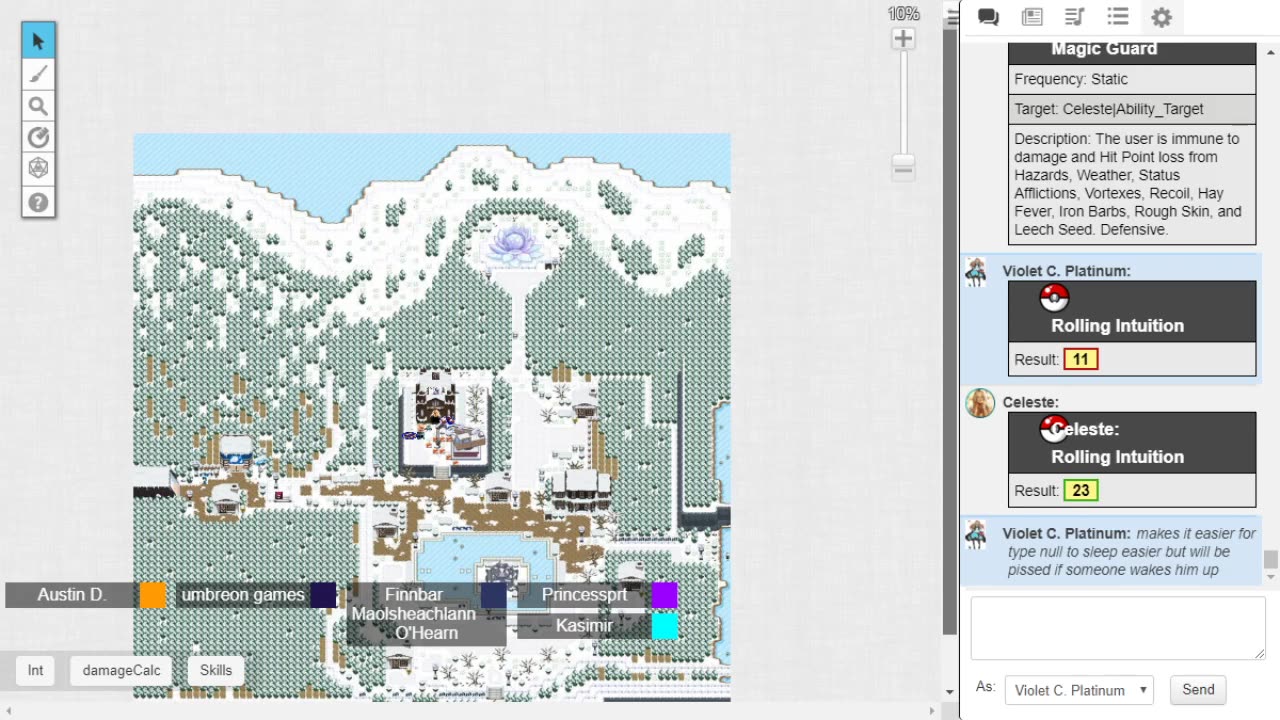Switch to the Jukebox tab
Image resolution: width=1280 pixels, height=720 pixels.
tap(1075, 17)
